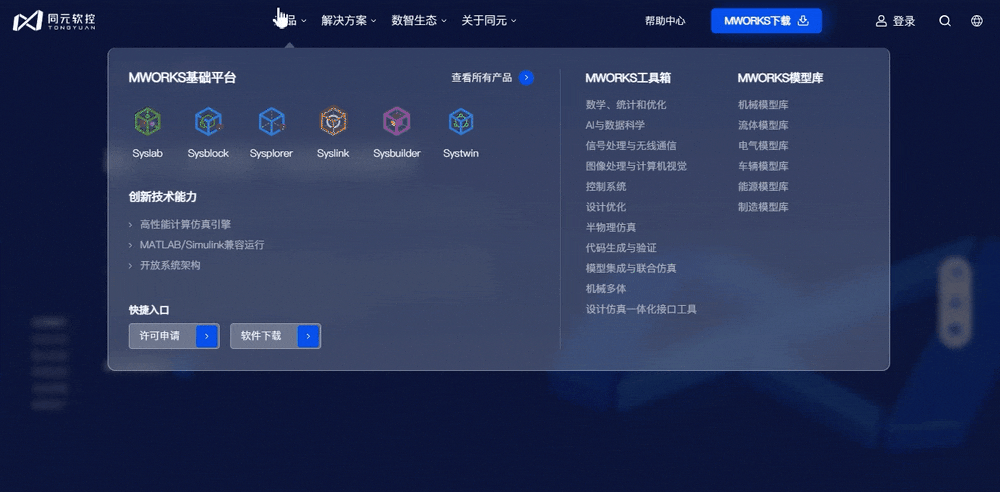Expand the 数智生态 menu
1000x492 pixels.
(x=419, y=20)
